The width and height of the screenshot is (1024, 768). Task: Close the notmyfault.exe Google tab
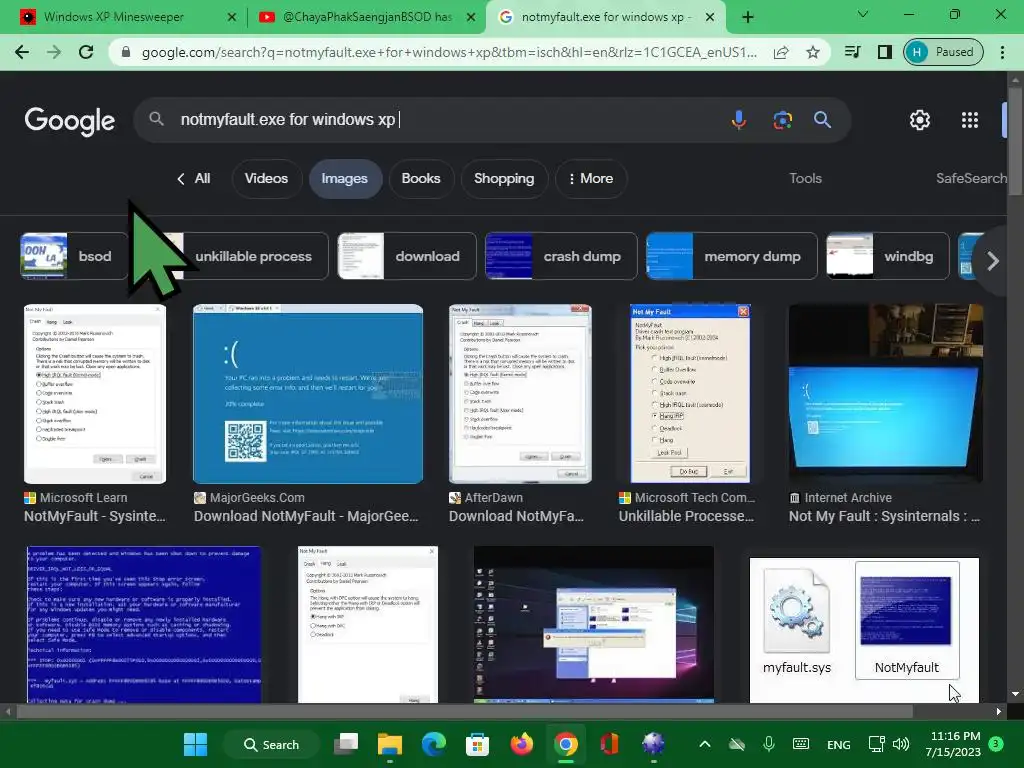coord(710,17)
